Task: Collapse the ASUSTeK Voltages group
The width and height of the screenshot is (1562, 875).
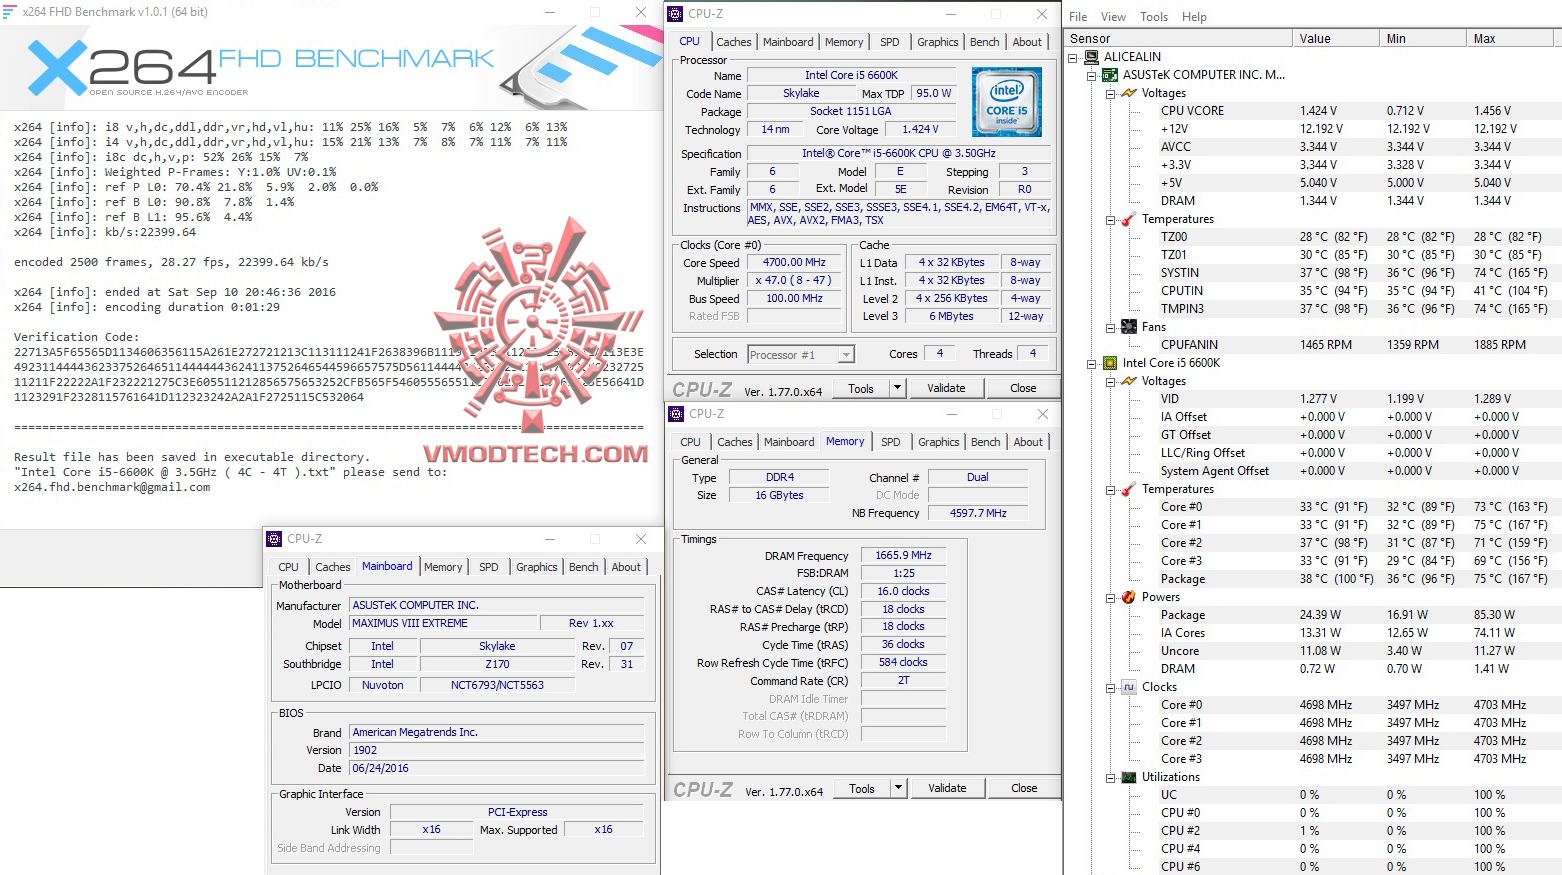Action: [x=1110, y=94]
